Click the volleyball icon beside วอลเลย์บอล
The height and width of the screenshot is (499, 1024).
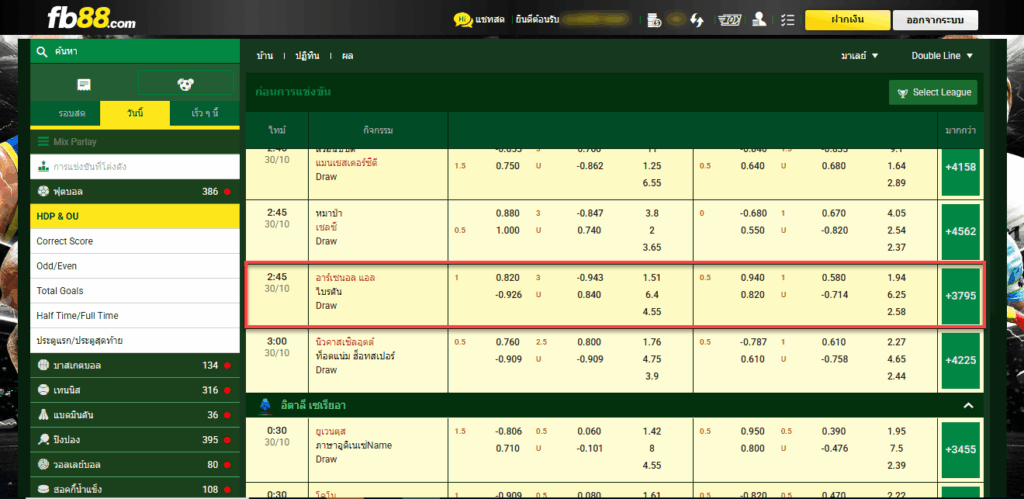click(x=44, y=464)
